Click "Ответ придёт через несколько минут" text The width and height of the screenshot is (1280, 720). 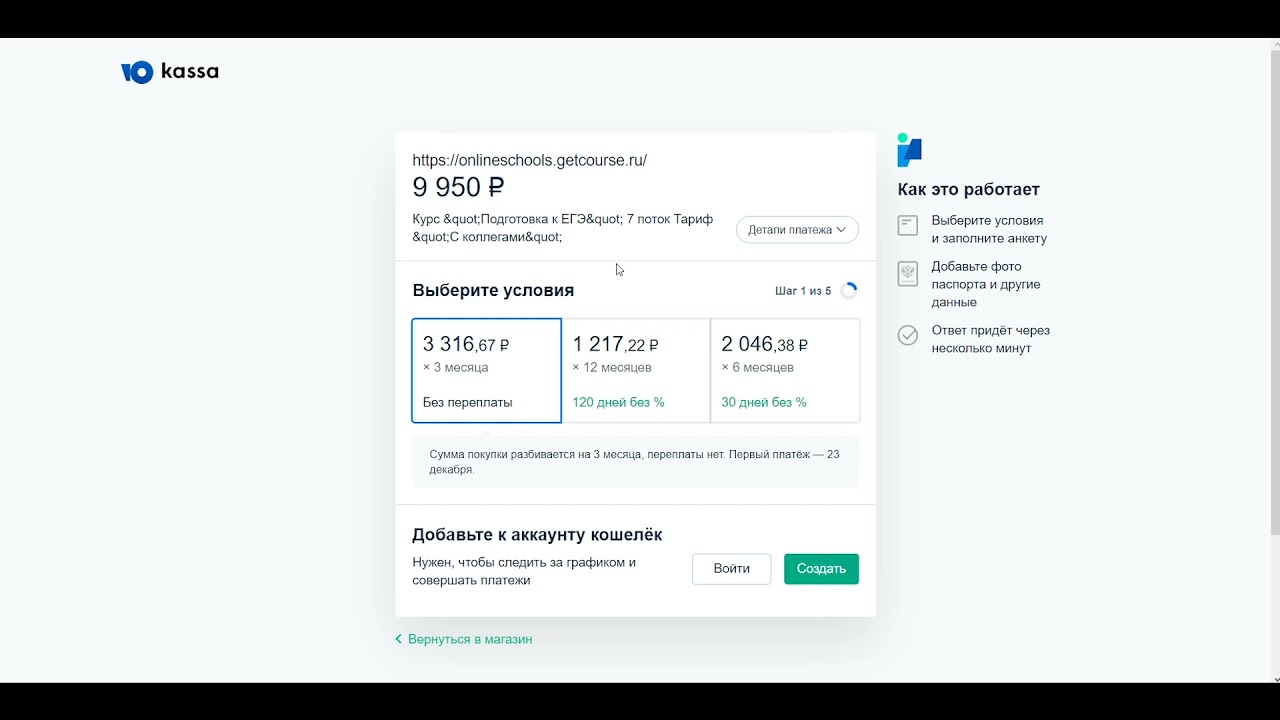click(x=991, y=339)
